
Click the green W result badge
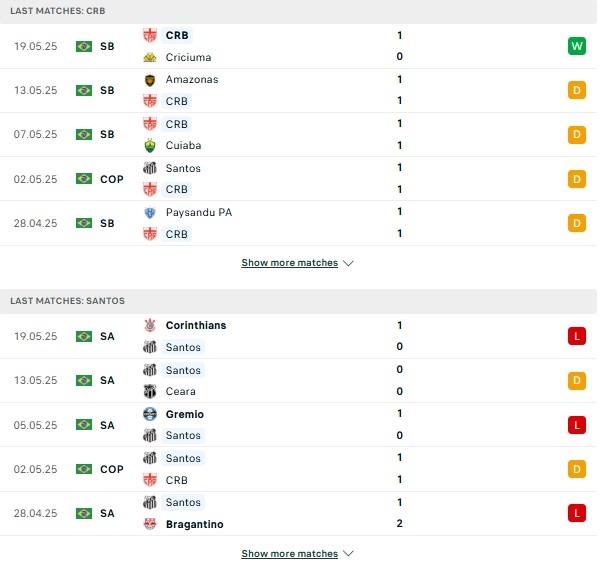(577, 46)
